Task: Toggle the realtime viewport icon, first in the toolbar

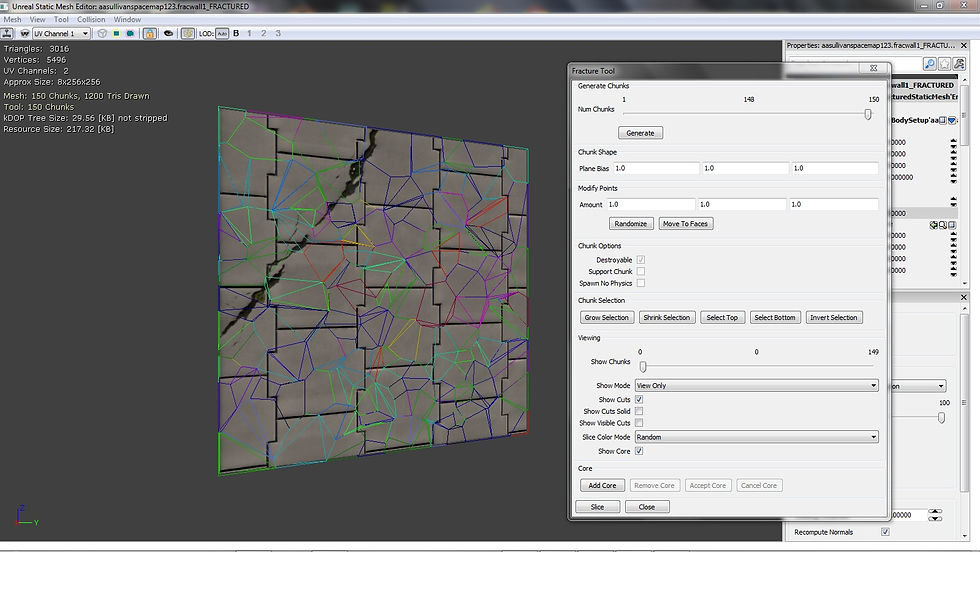Action: click(x=8, y=33)
